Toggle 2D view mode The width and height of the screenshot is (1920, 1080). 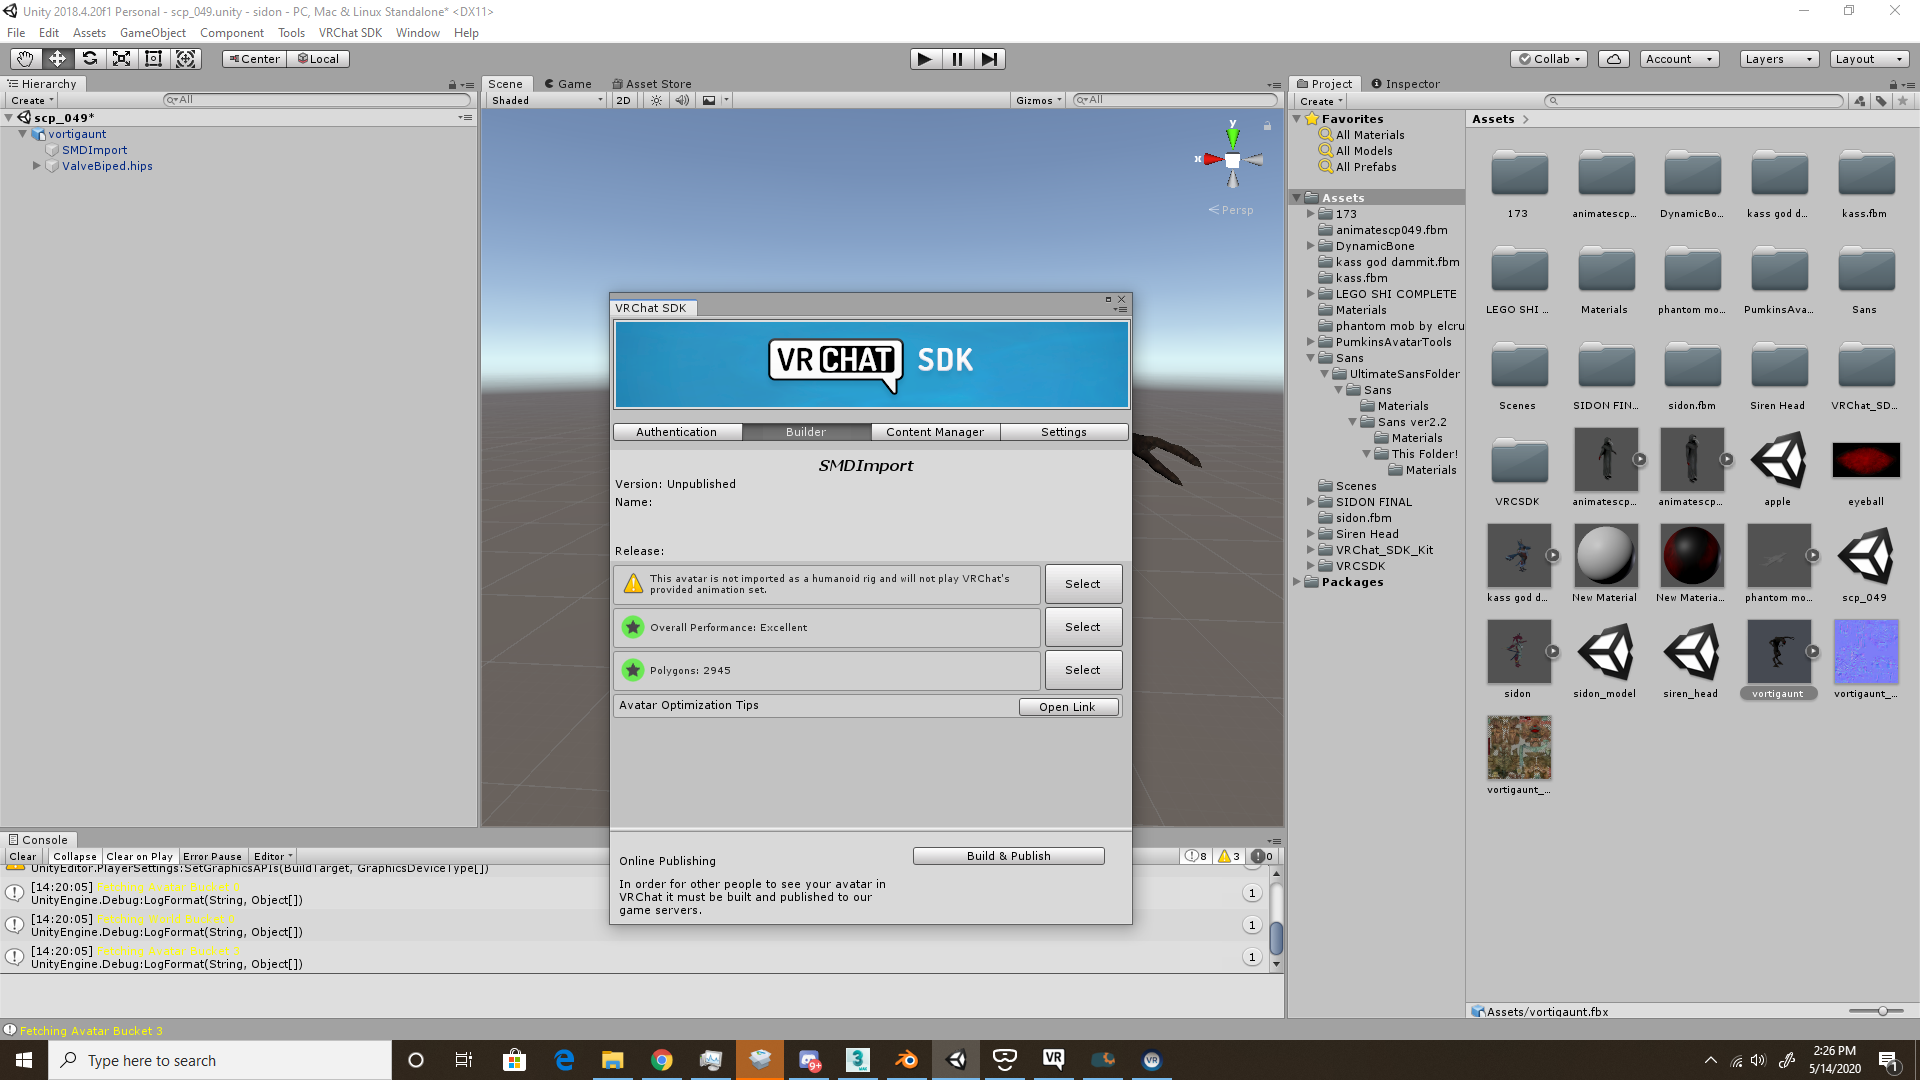coord(624,100)
